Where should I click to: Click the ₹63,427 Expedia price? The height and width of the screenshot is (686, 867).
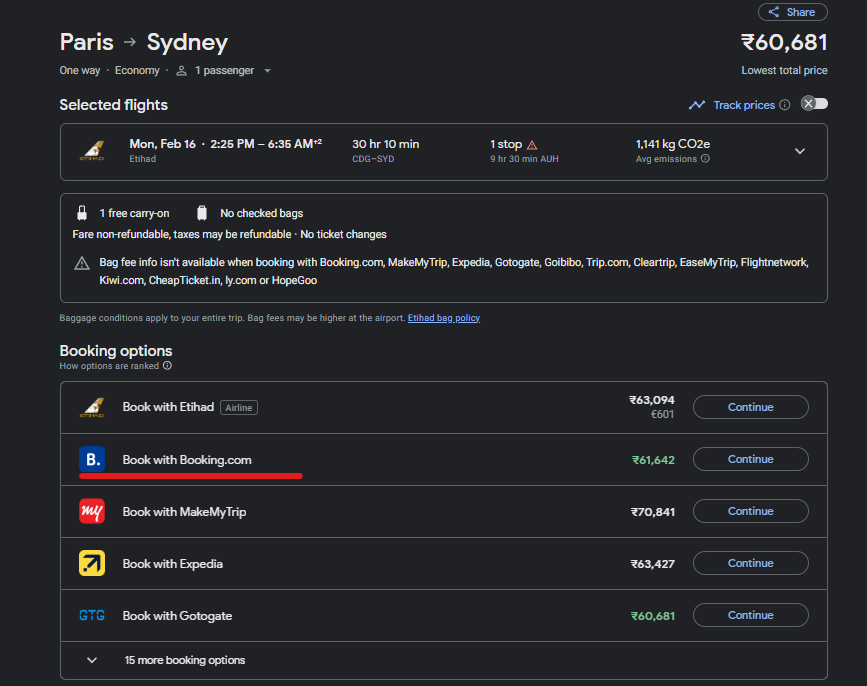tap(653, 564)
